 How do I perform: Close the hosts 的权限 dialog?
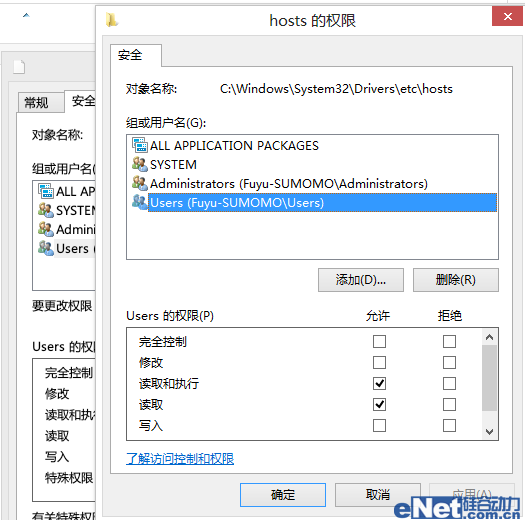pos(507,16)
